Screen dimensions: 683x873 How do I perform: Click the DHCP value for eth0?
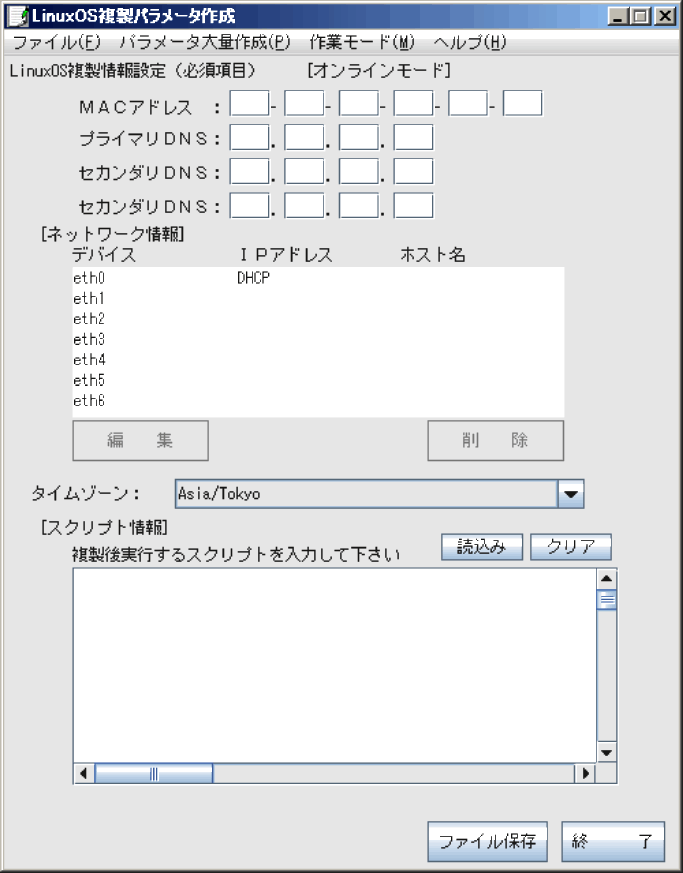click(x=253, y=278)
